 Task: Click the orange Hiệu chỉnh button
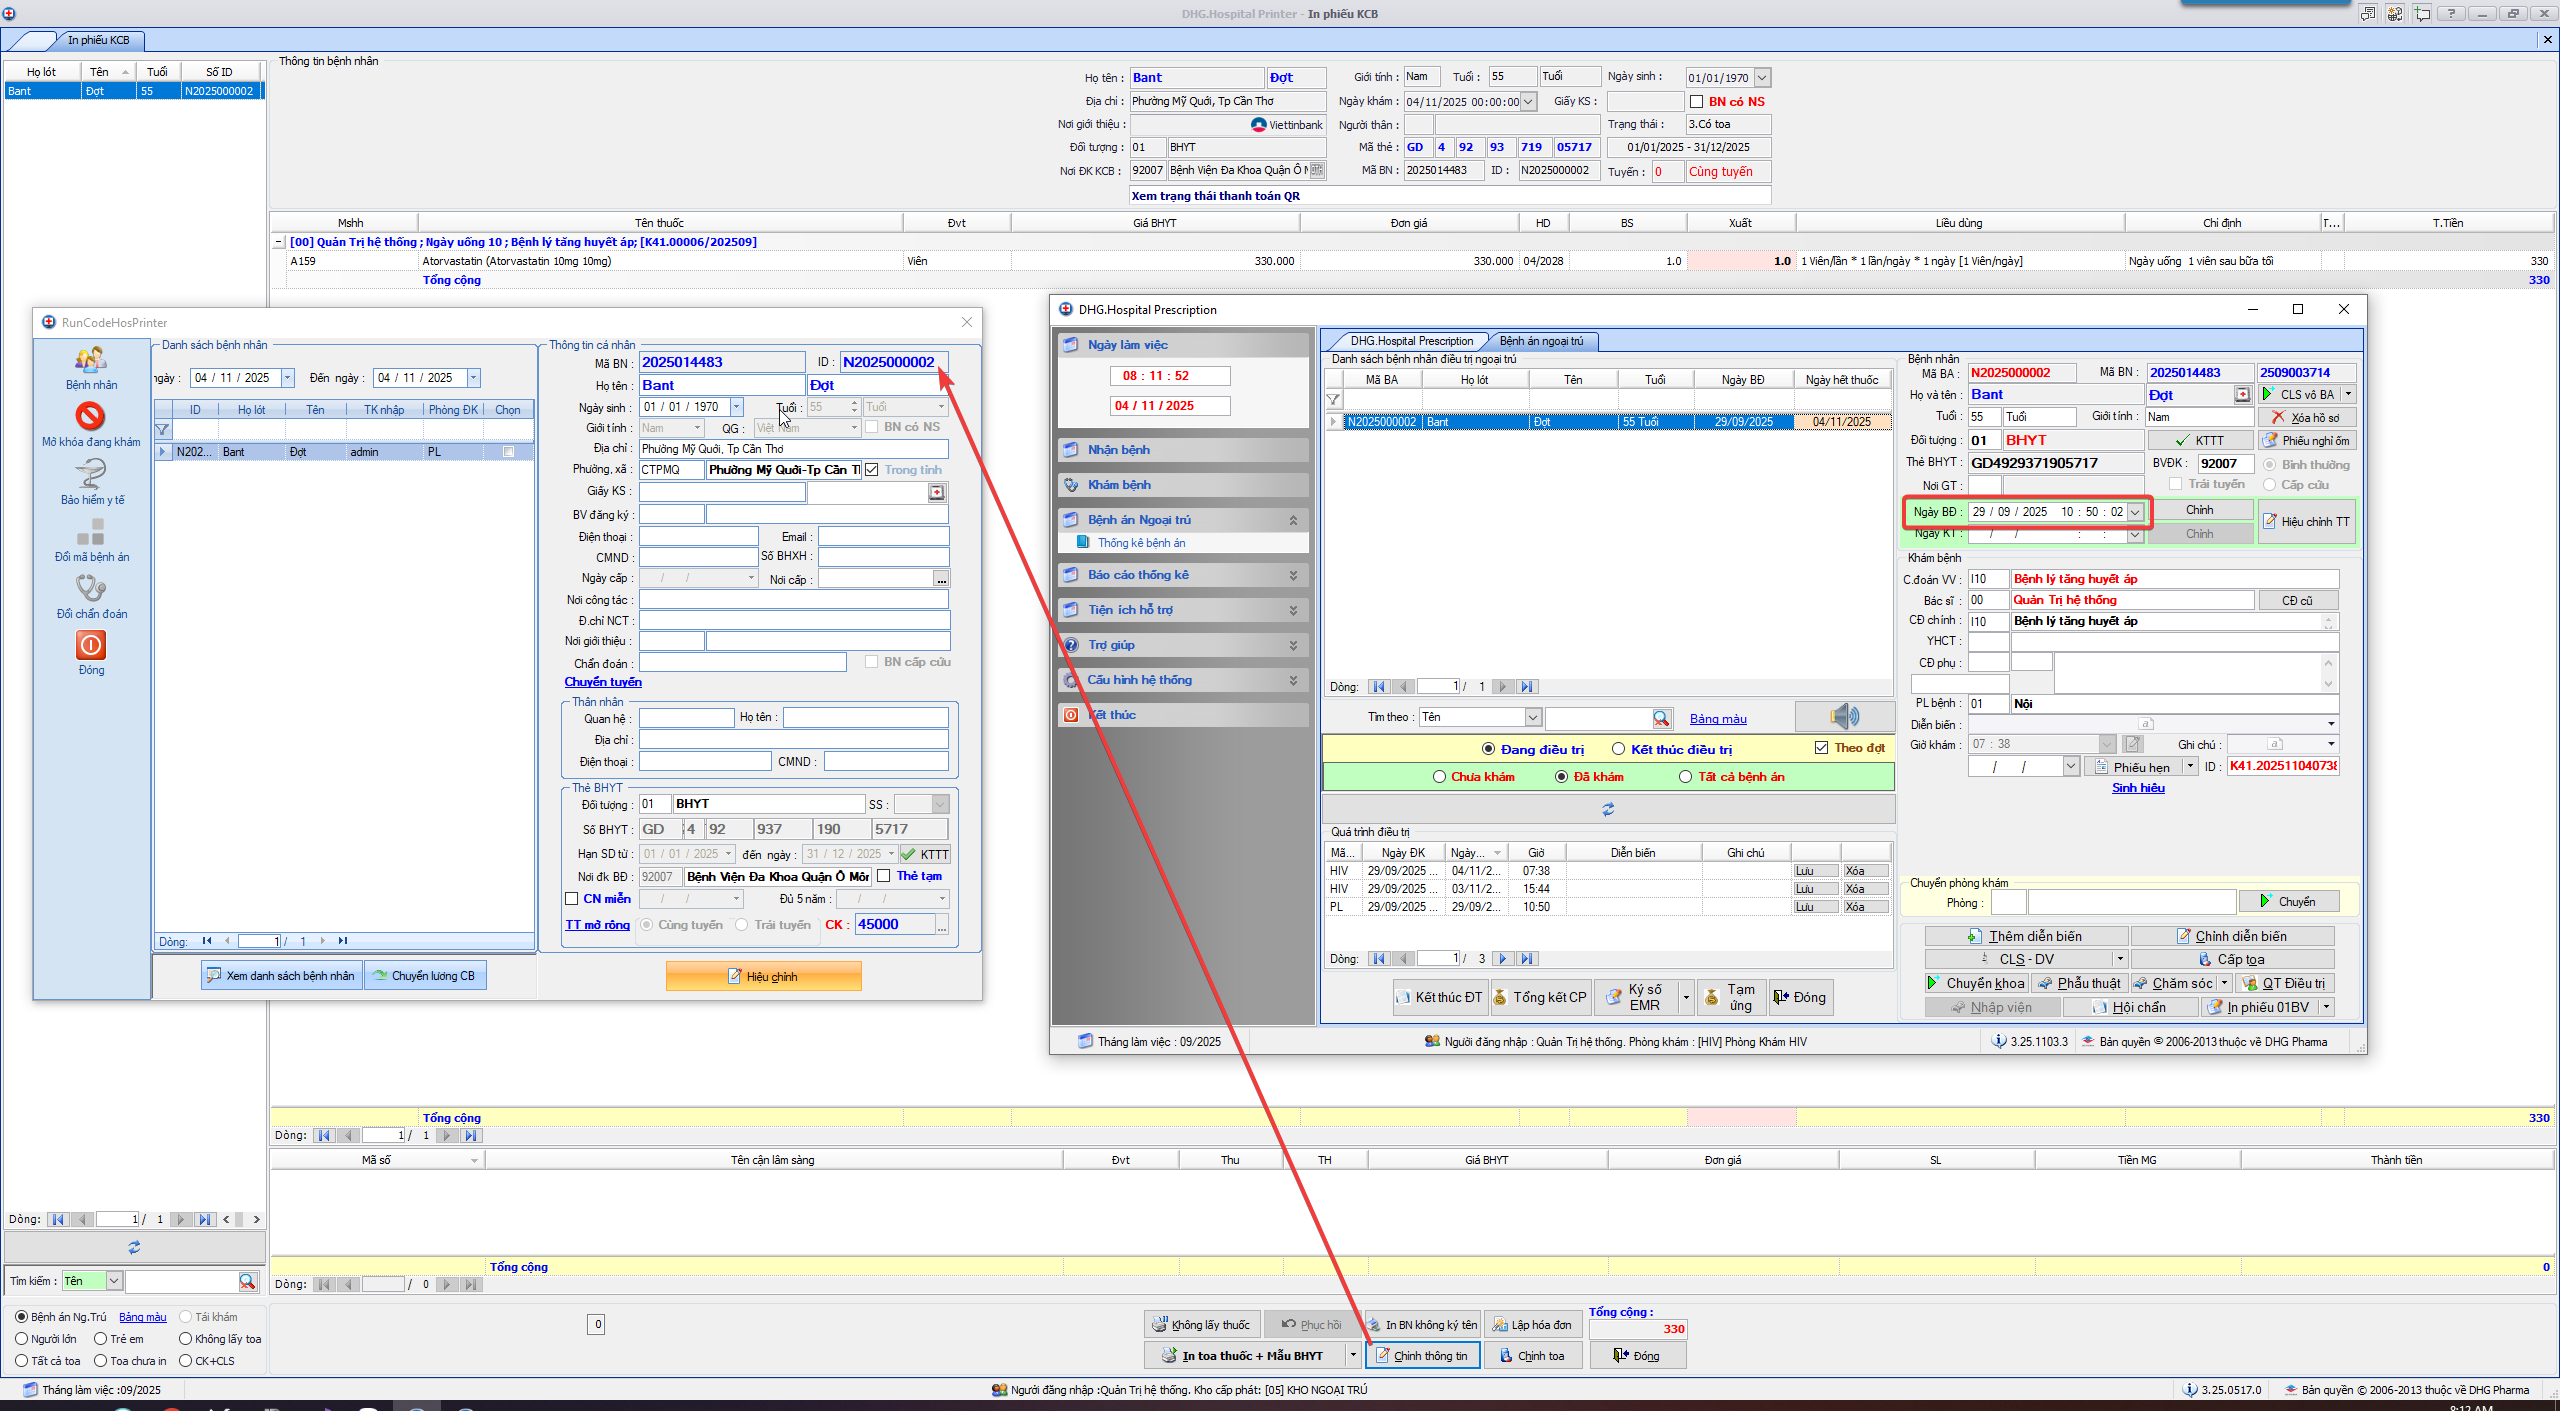(763, 976)
